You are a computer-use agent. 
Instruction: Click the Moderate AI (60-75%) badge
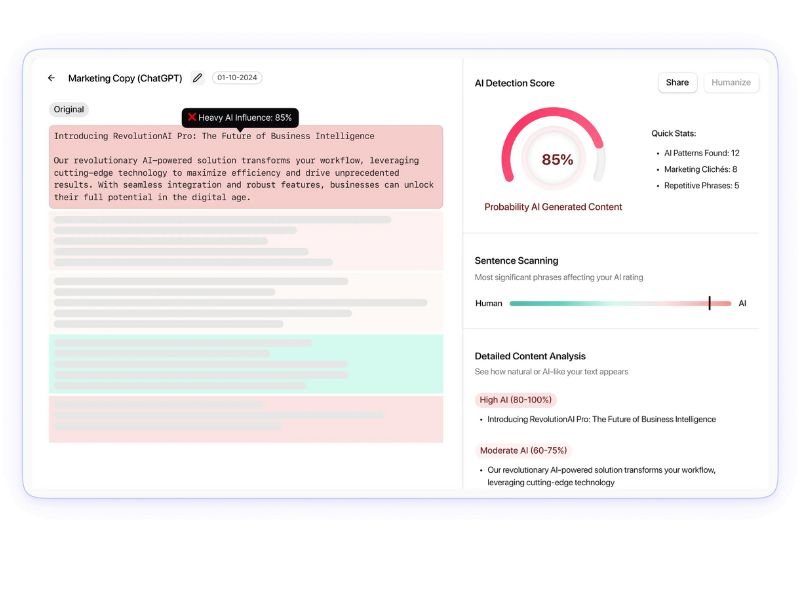[523, 451]
